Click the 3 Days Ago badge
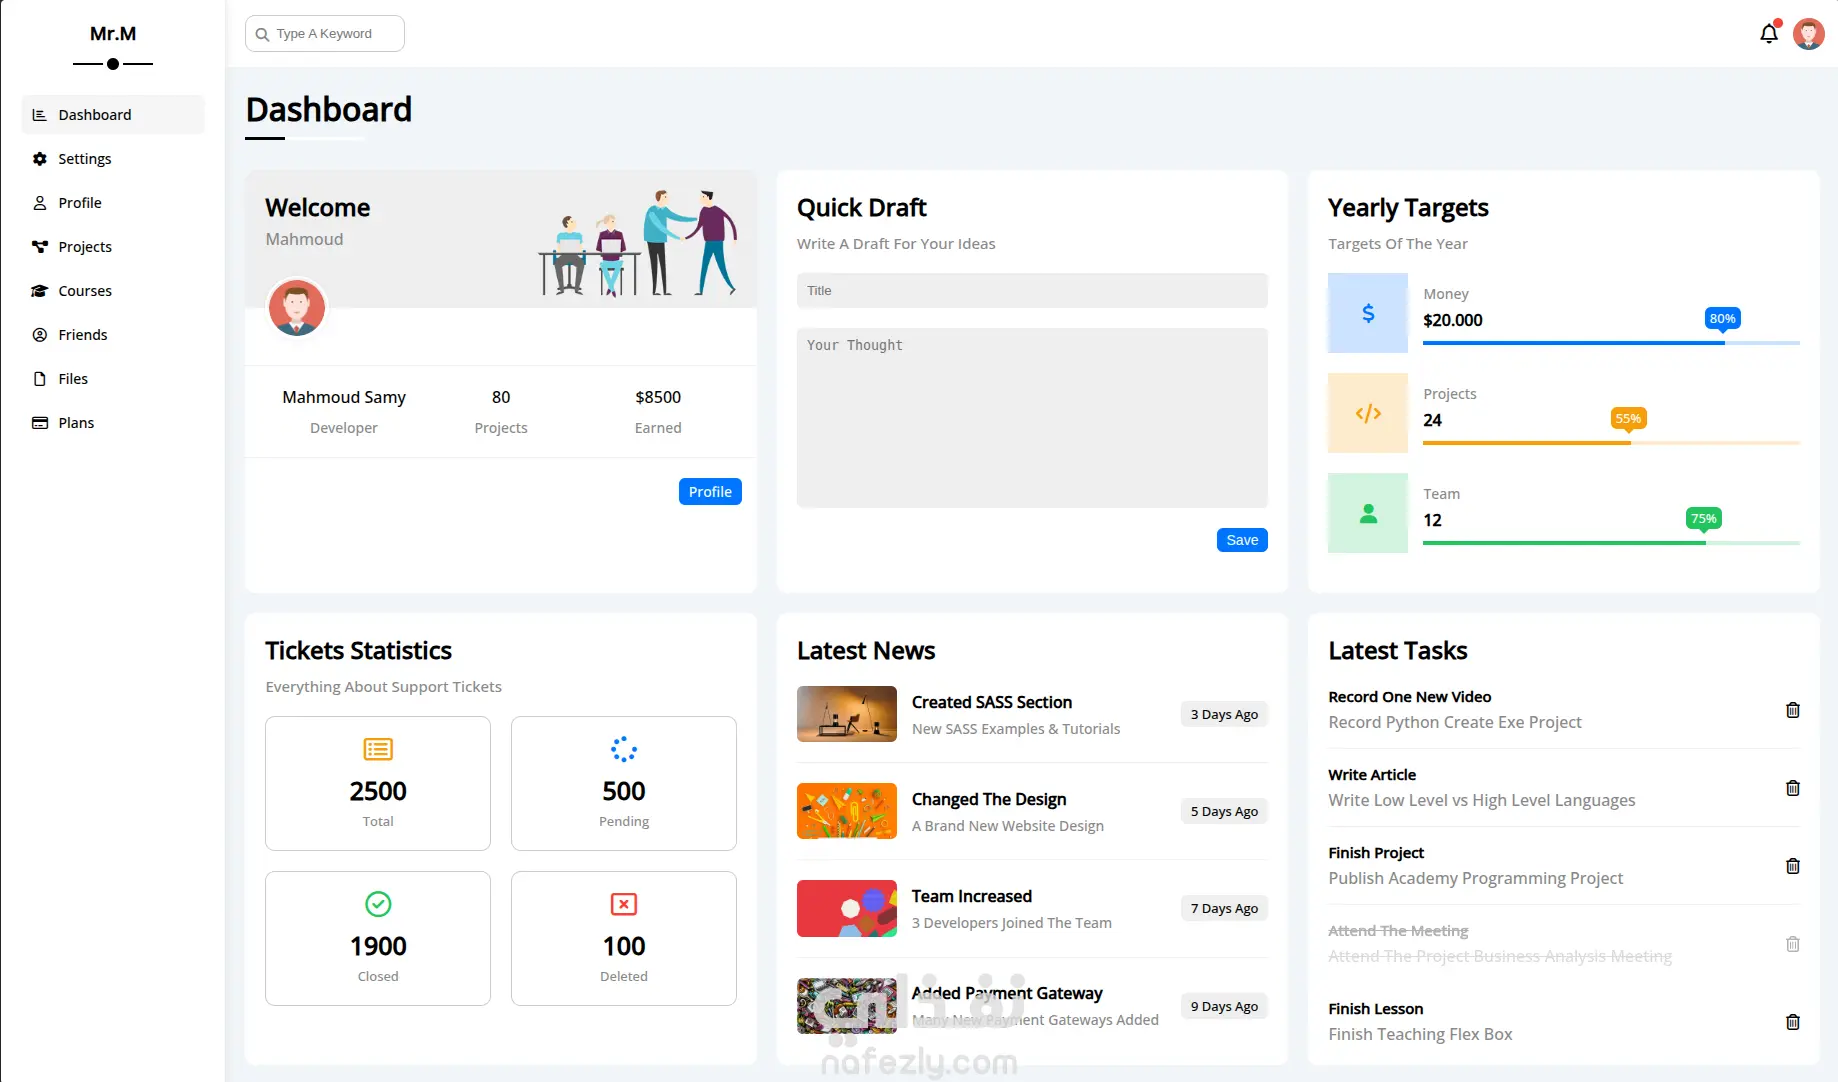 (1224, 714)
